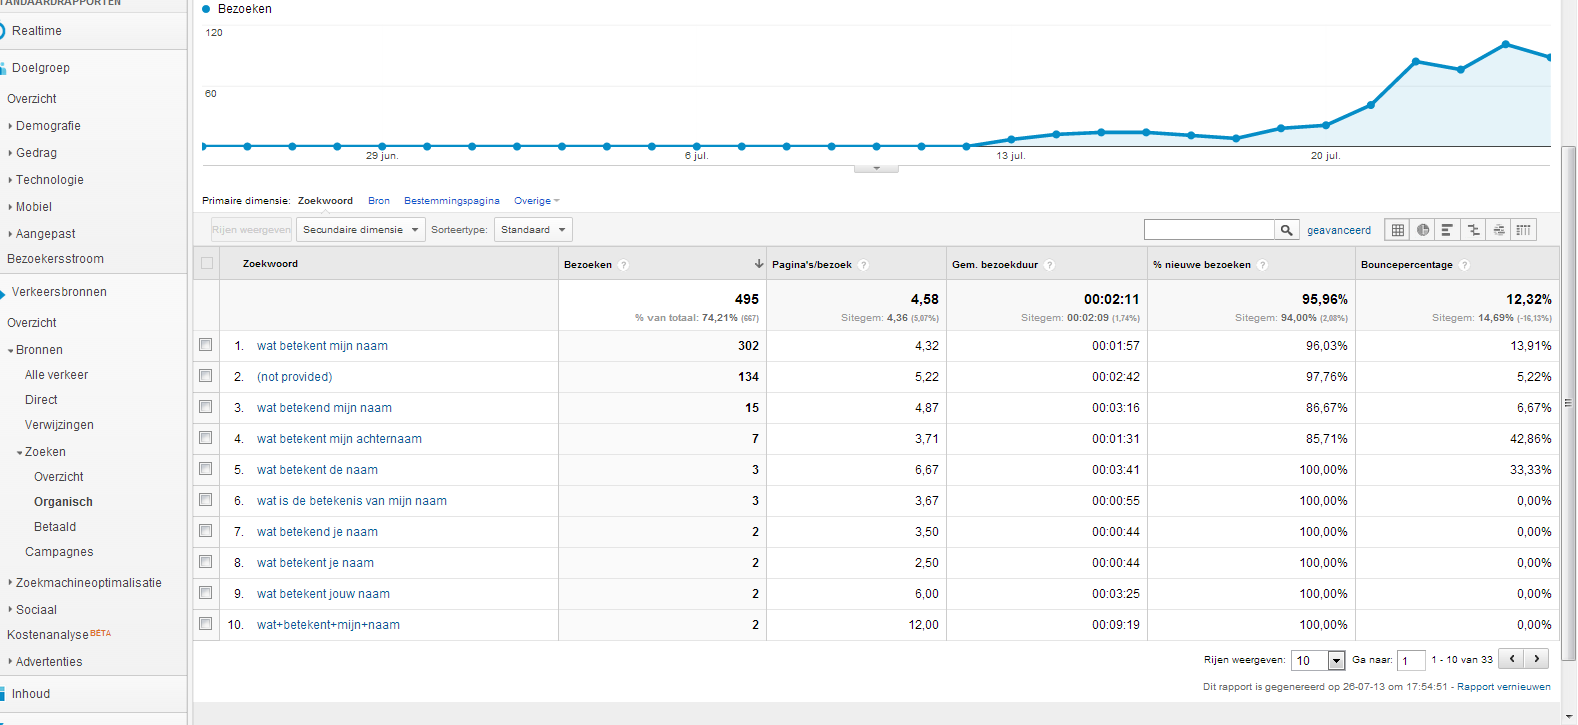Open Betaald in sidebar

(55, 527)
